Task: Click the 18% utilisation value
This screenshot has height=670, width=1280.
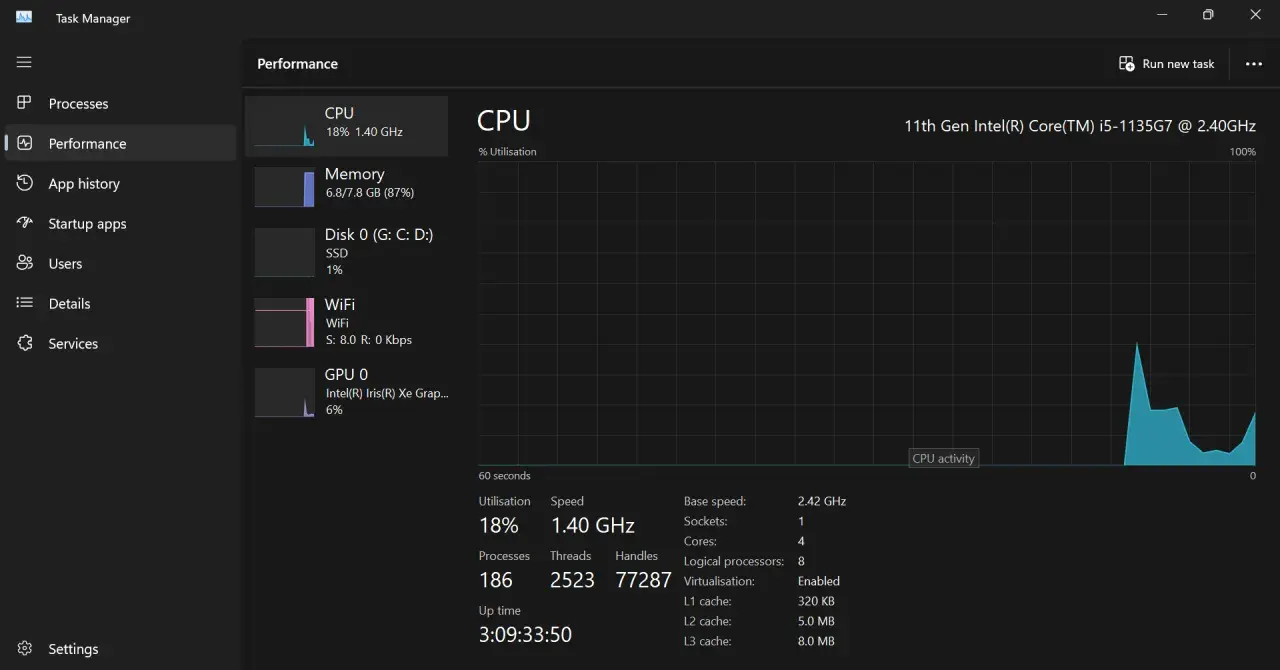Action: point(498,525)
